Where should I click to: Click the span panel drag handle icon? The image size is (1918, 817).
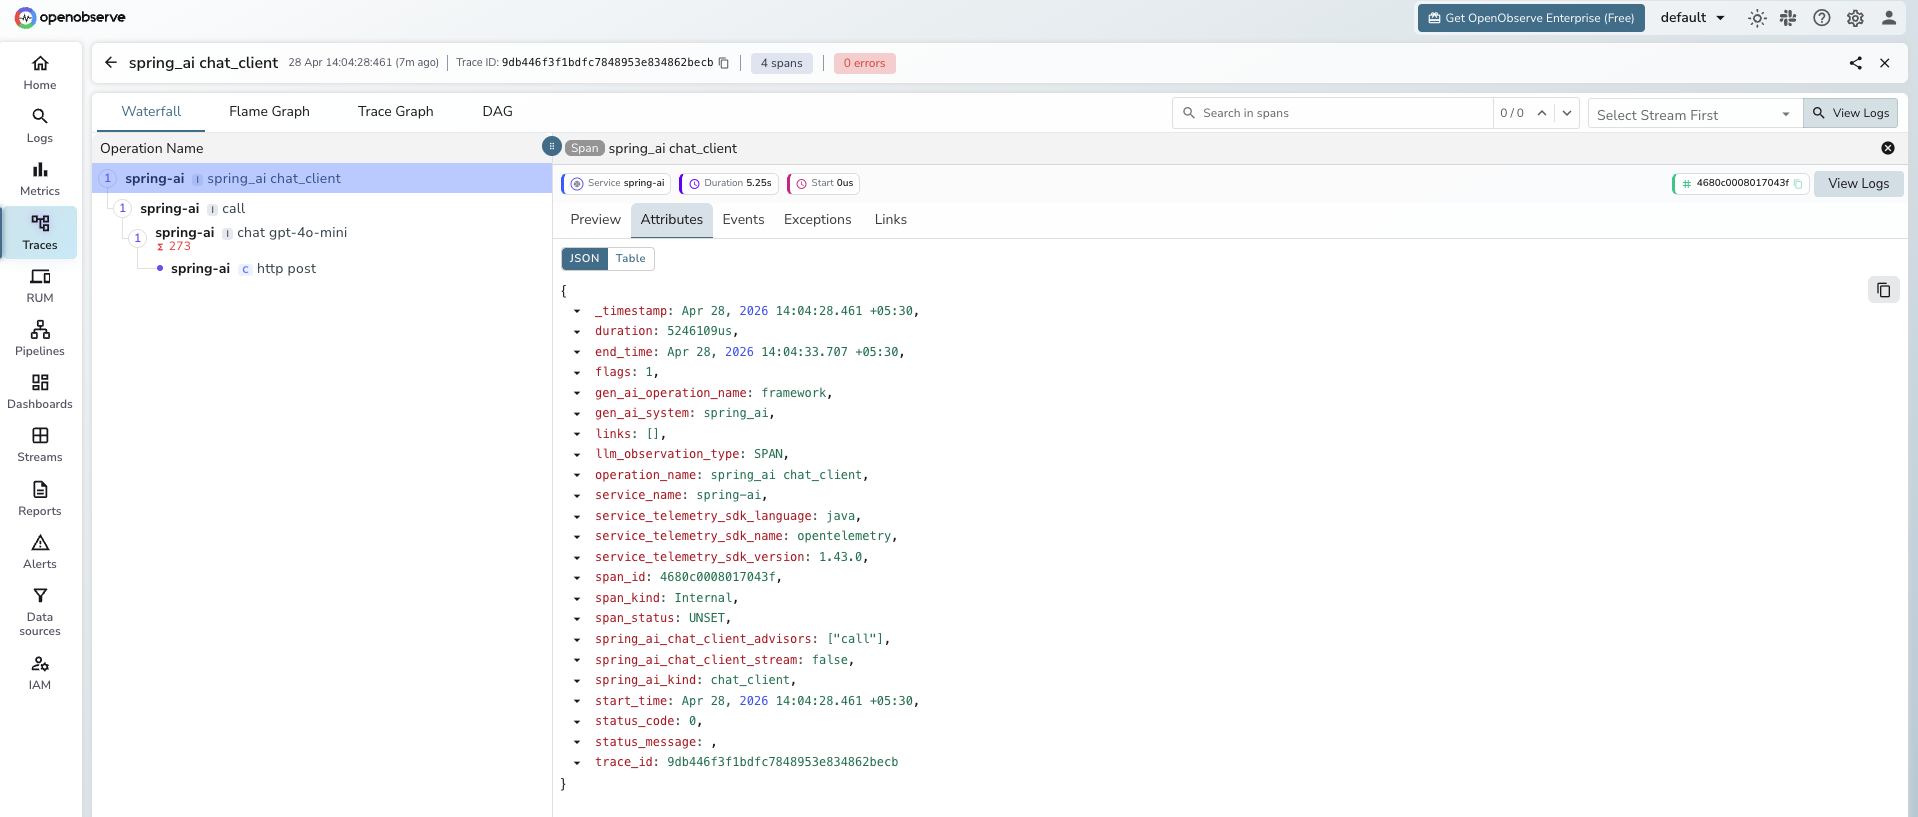(552, 146)
